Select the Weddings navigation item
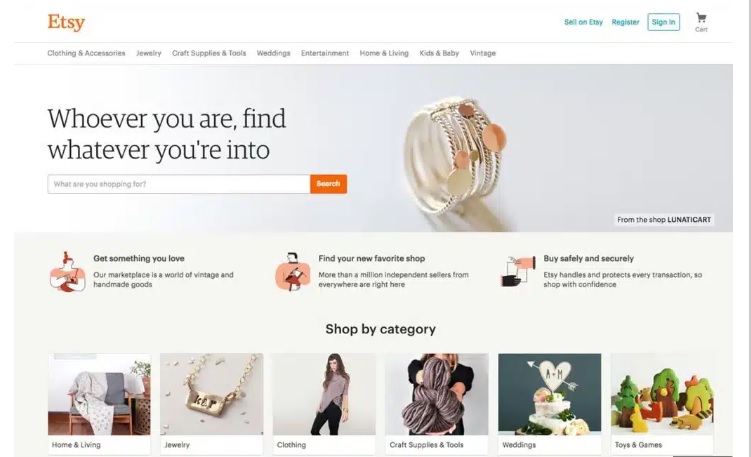The height and width of the screenshot is (457, 751). (x=273, y=53)
